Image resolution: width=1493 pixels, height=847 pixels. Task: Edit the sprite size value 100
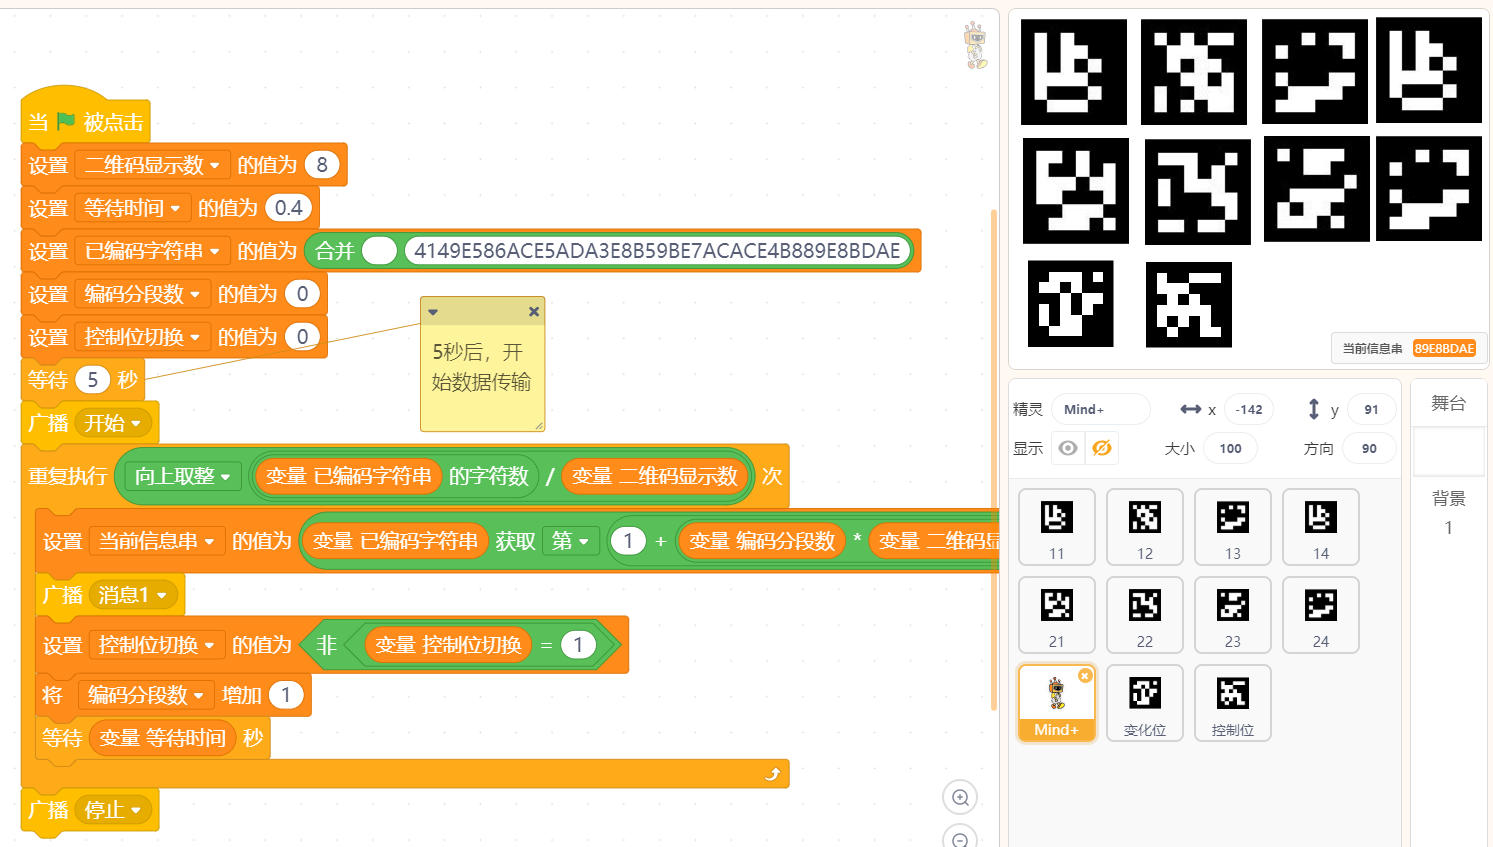tap(1230, 448)
